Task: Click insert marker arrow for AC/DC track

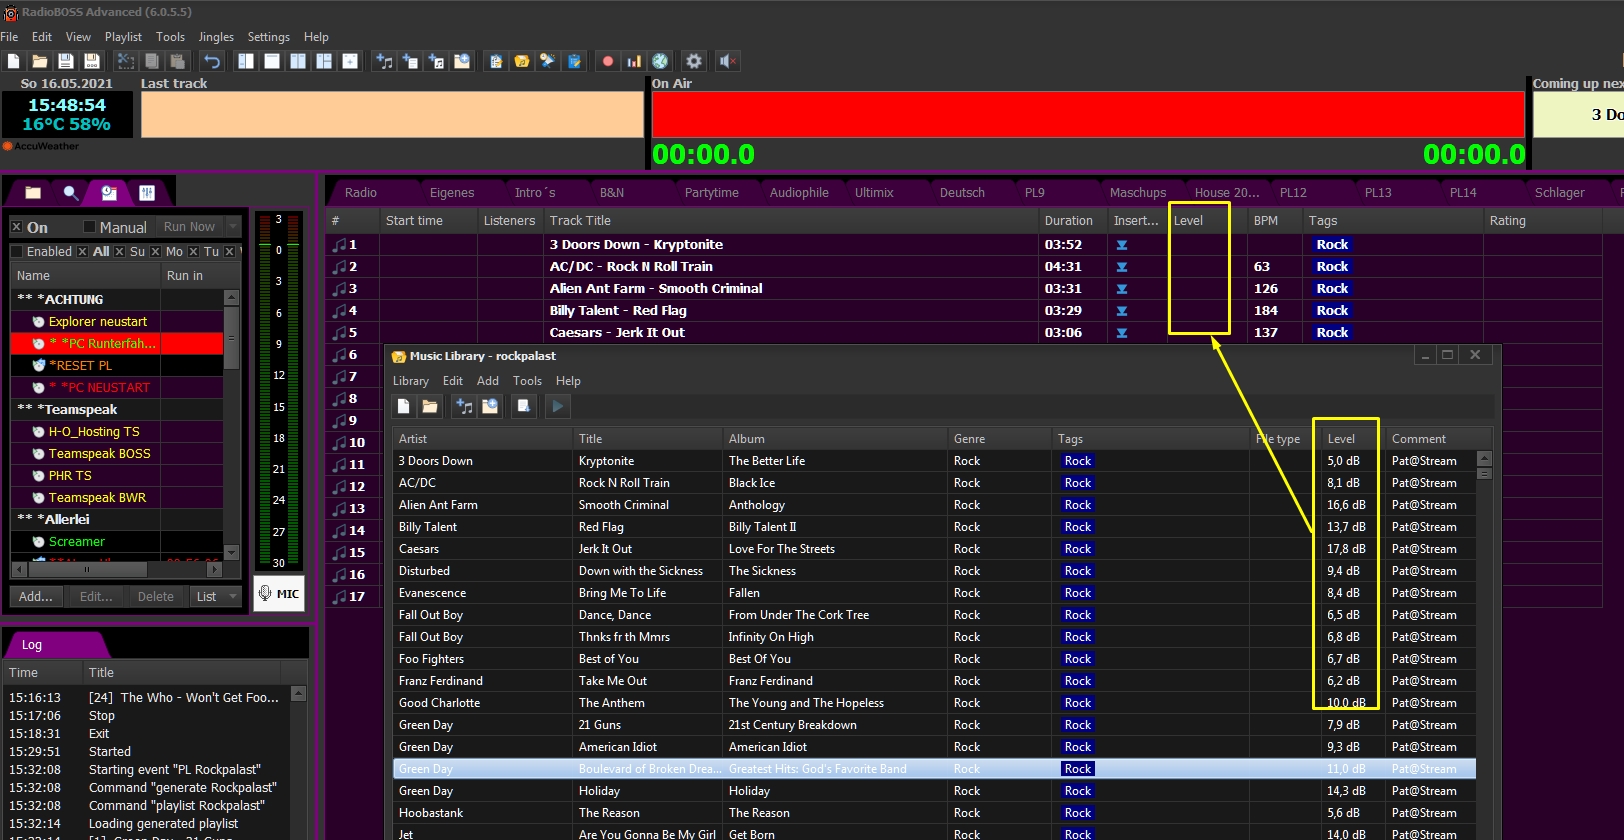Action: 1122,267
